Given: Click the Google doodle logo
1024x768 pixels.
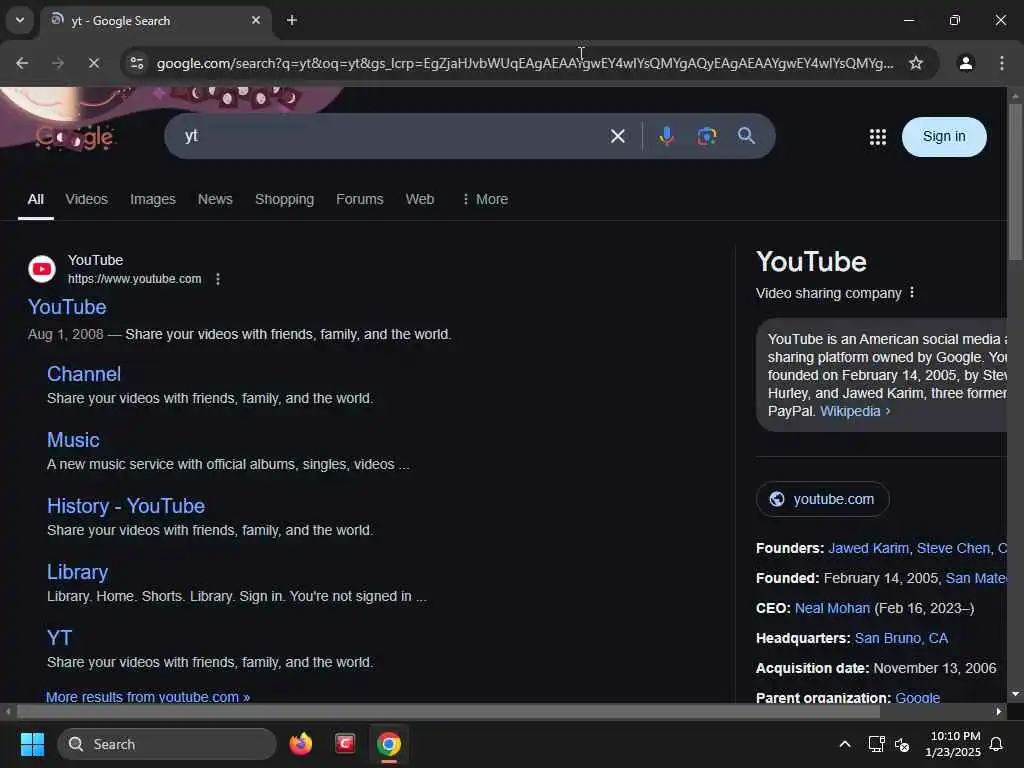Looking at the screenshot, I should click(74, 136).
